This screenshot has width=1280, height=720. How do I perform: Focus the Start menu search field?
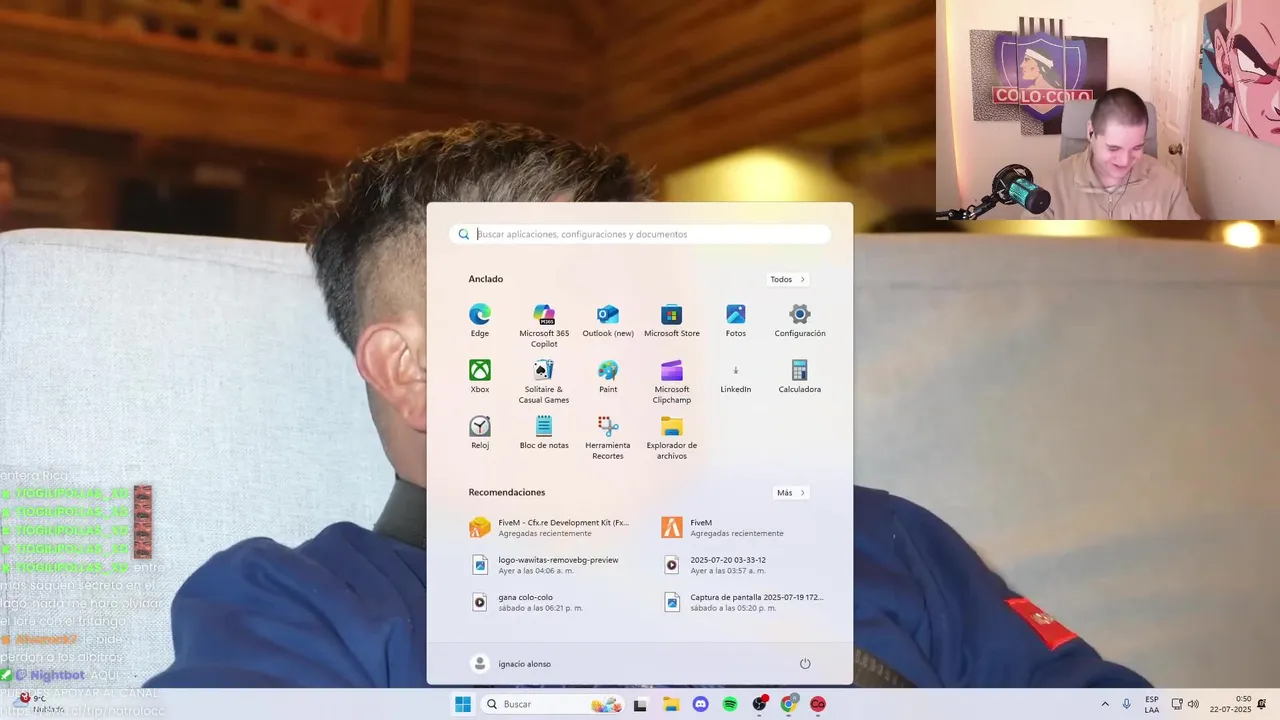pyautogui.click(x=640, y=234)
